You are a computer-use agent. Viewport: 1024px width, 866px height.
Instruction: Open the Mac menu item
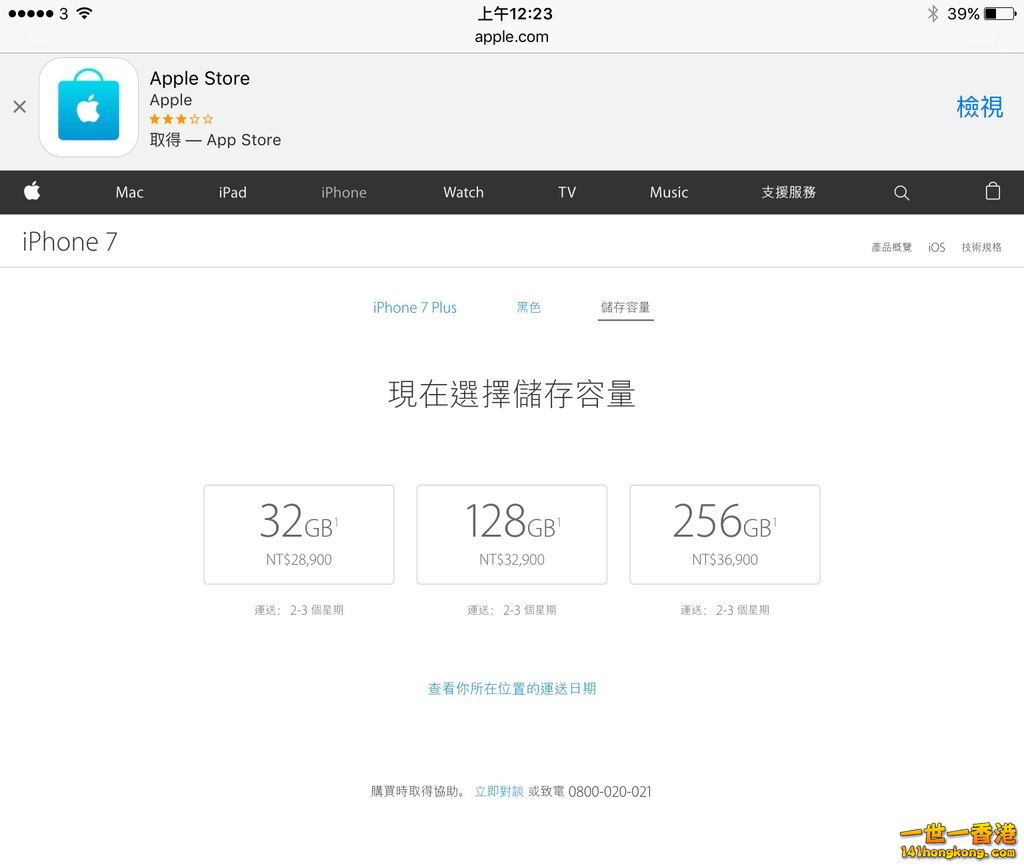(129, 193)
